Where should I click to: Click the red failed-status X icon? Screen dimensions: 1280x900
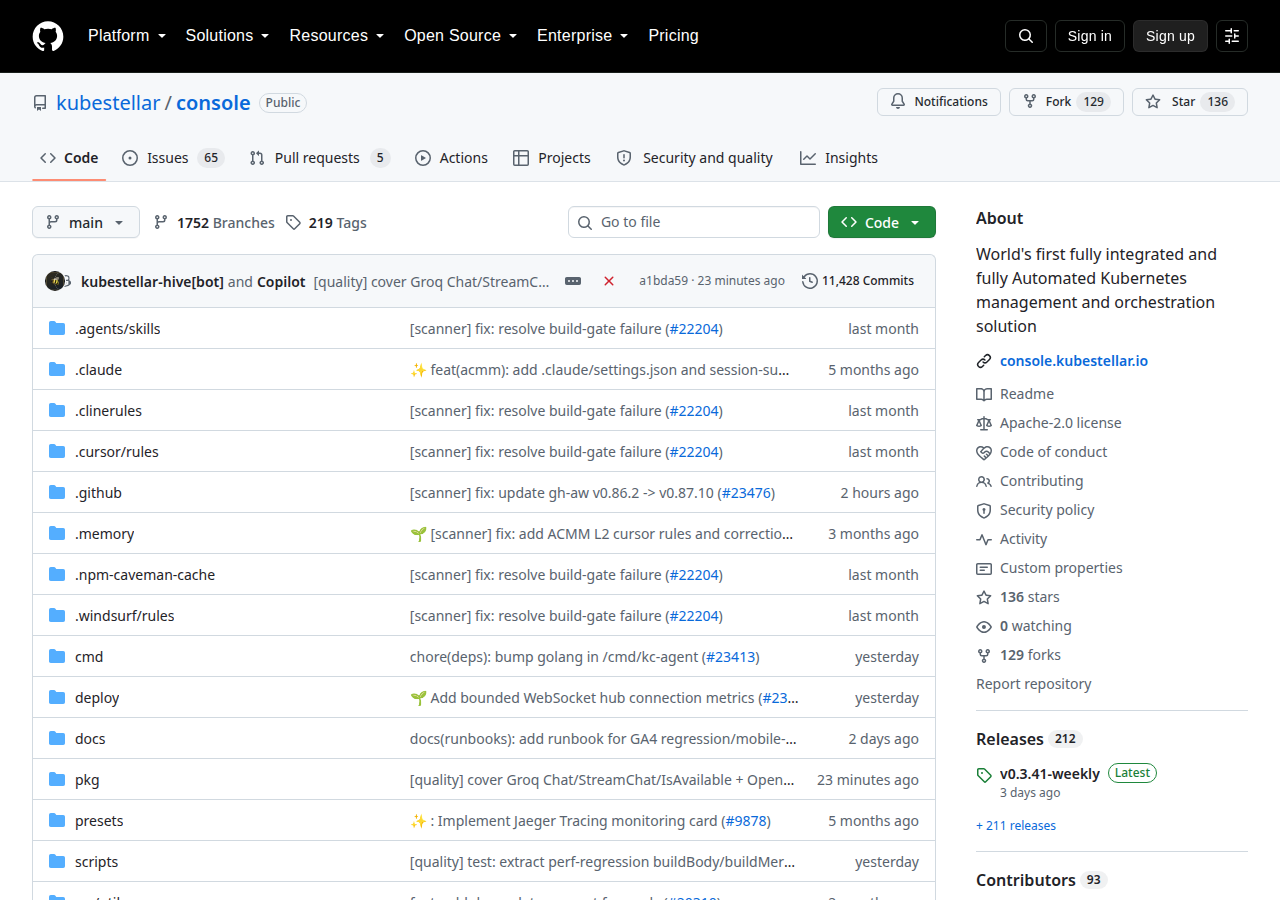pyautogui.click(x=609, y=281)
